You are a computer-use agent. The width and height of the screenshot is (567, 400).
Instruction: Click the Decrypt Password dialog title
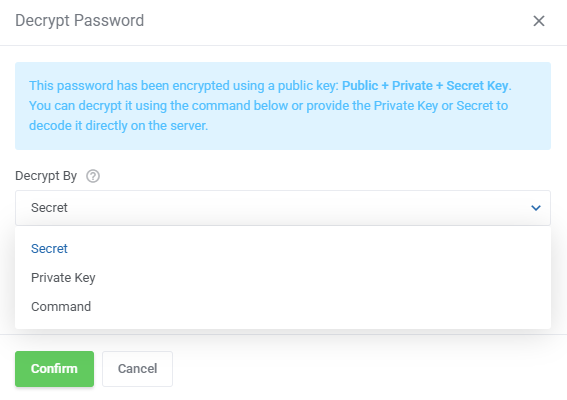(x=80, y=21)
